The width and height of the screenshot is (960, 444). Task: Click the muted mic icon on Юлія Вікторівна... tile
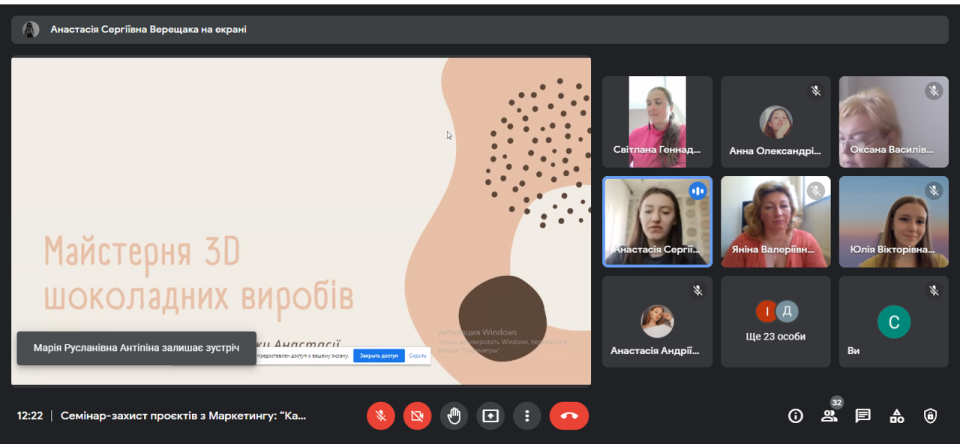tap(934, 191)
